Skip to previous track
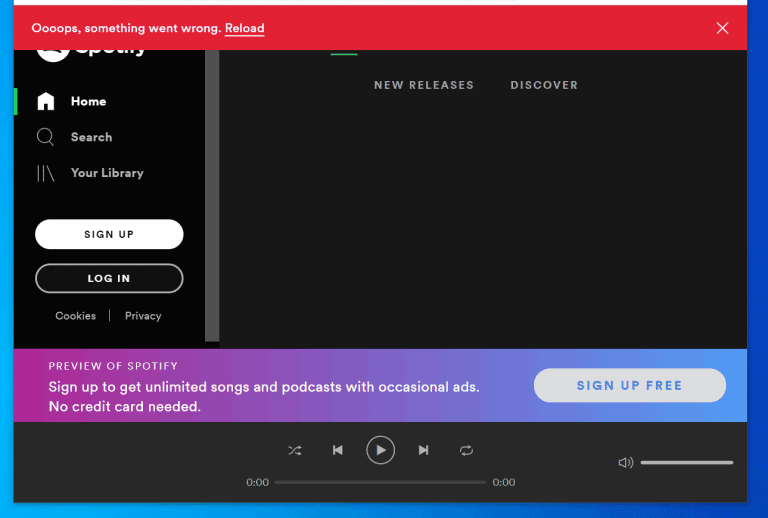 click(337, 450)
